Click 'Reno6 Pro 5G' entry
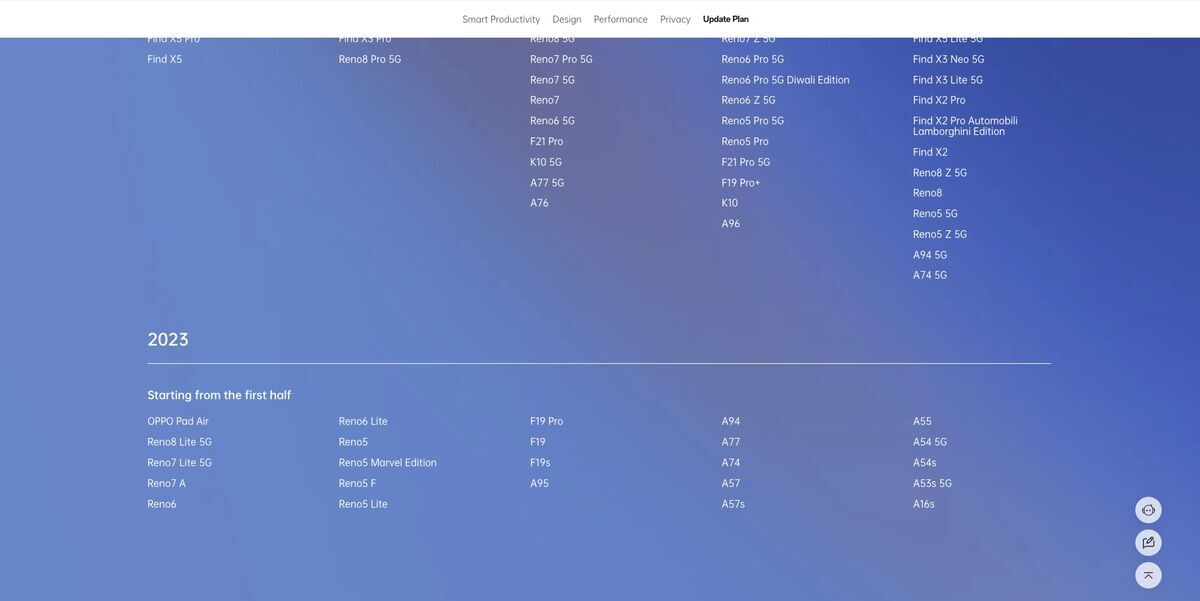This screenshot has height=601, width=1200. coord(753,59)
